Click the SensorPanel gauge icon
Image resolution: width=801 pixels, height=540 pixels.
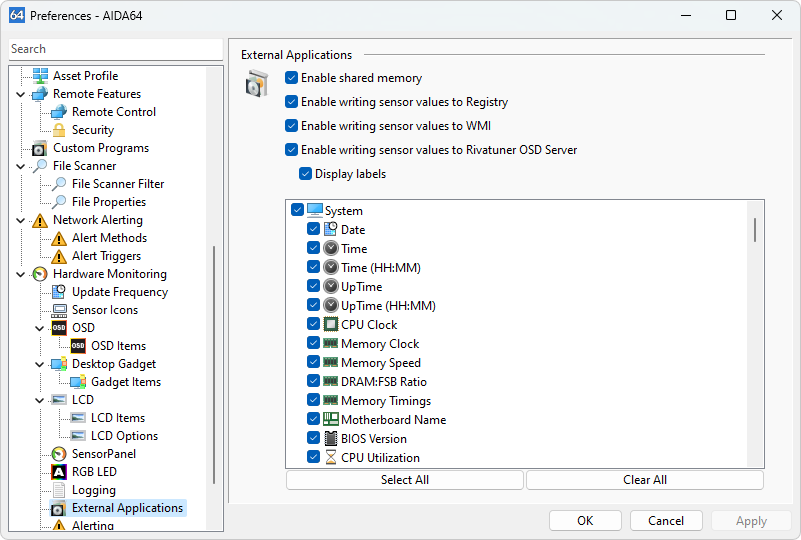point(59,454)
